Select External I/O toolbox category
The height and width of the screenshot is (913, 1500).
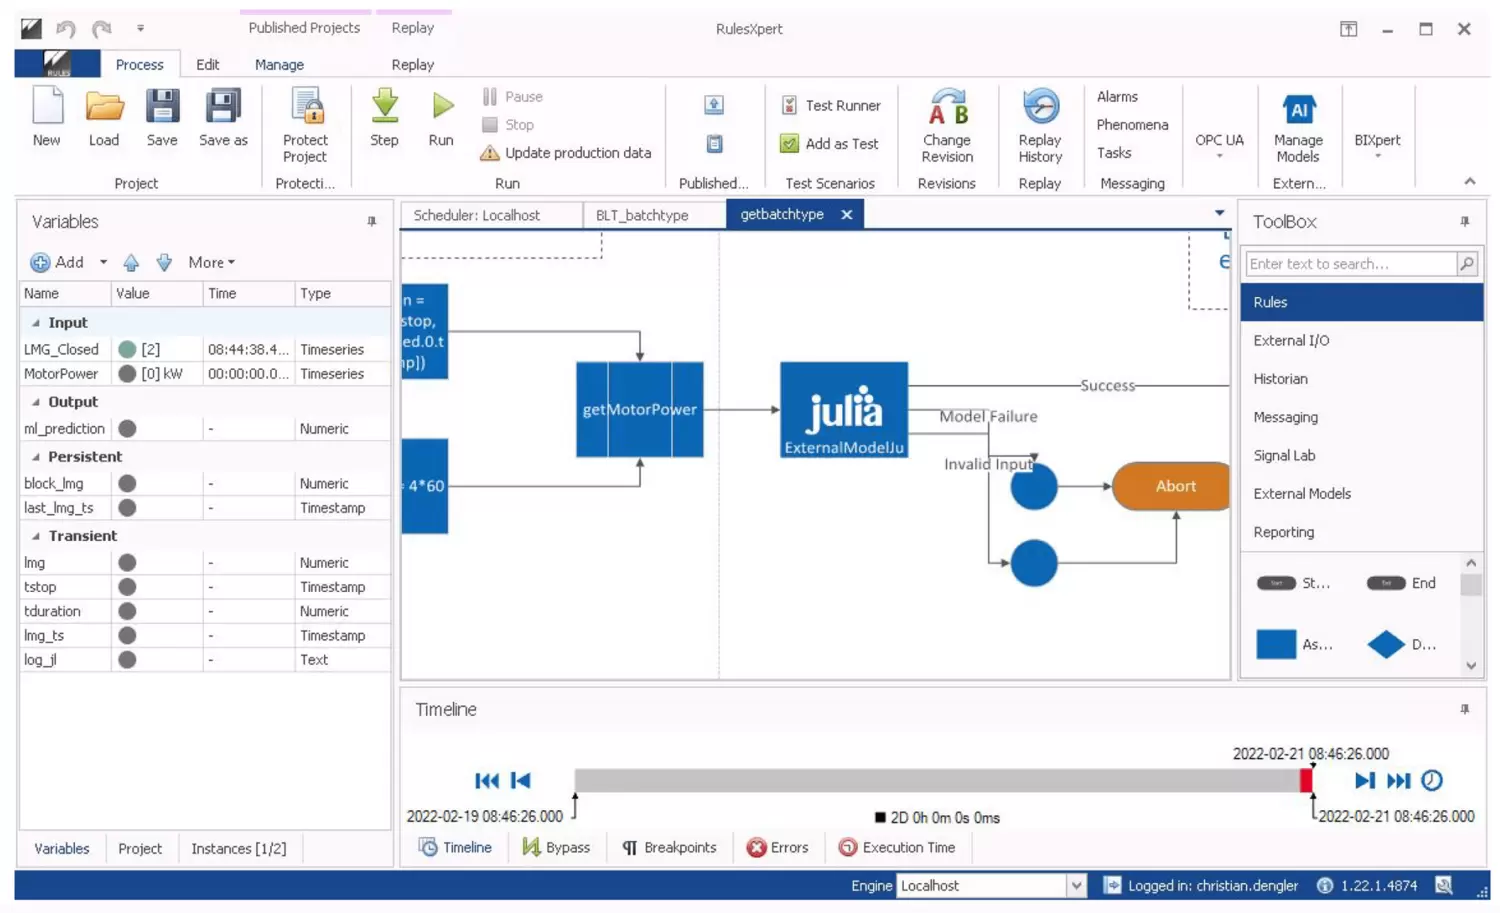[x=1361, y=341]
